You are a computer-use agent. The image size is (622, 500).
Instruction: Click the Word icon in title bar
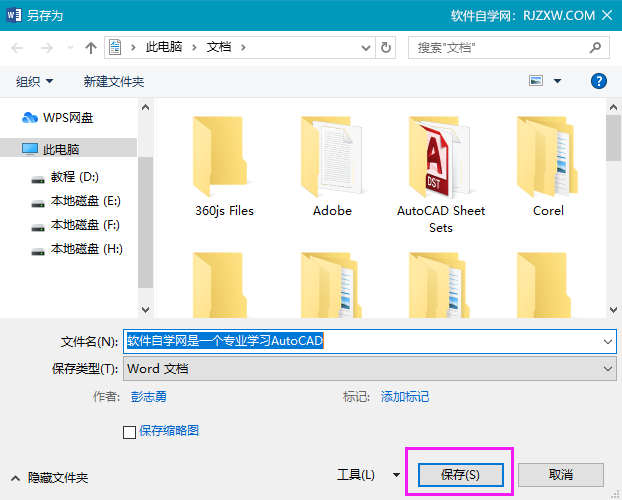tap(13, 15)
